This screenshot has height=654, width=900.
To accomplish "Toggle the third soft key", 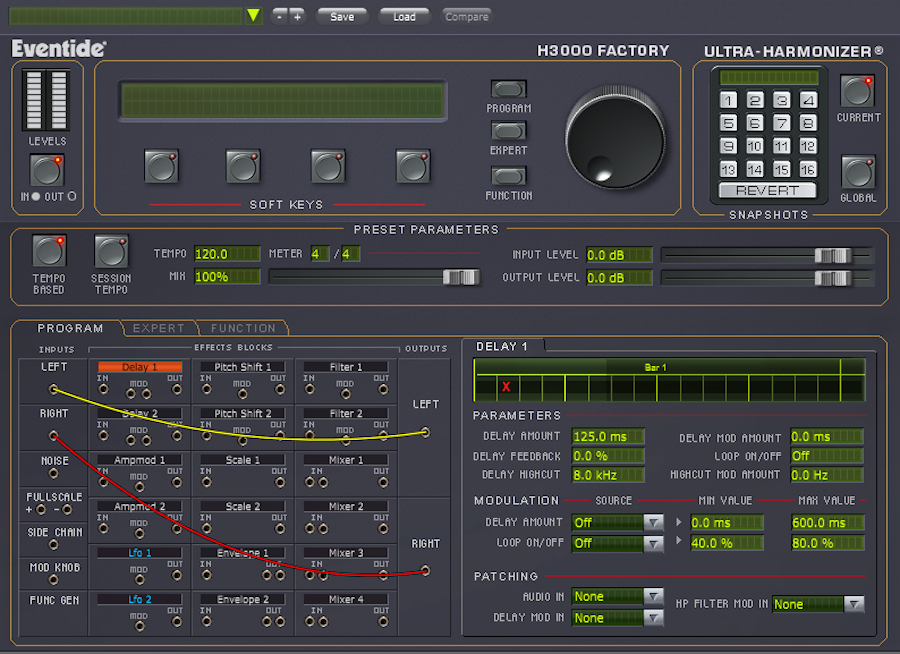I will [x=328, y=167].
